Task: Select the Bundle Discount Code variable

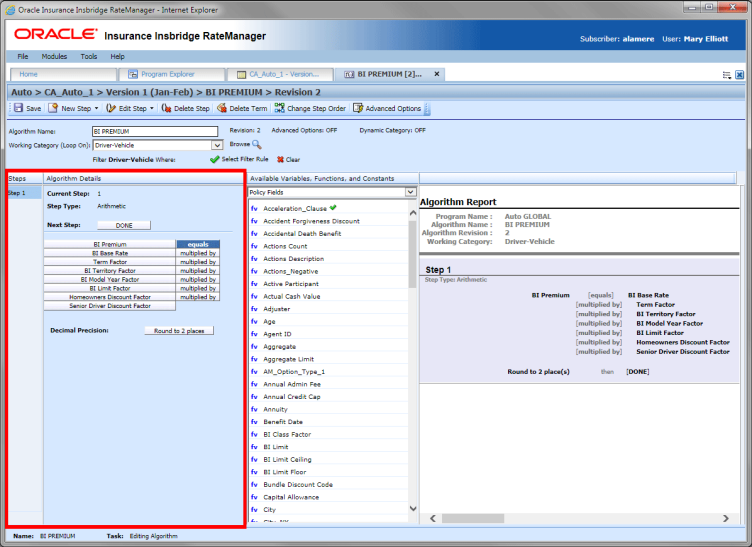Action: pos(298,485)
